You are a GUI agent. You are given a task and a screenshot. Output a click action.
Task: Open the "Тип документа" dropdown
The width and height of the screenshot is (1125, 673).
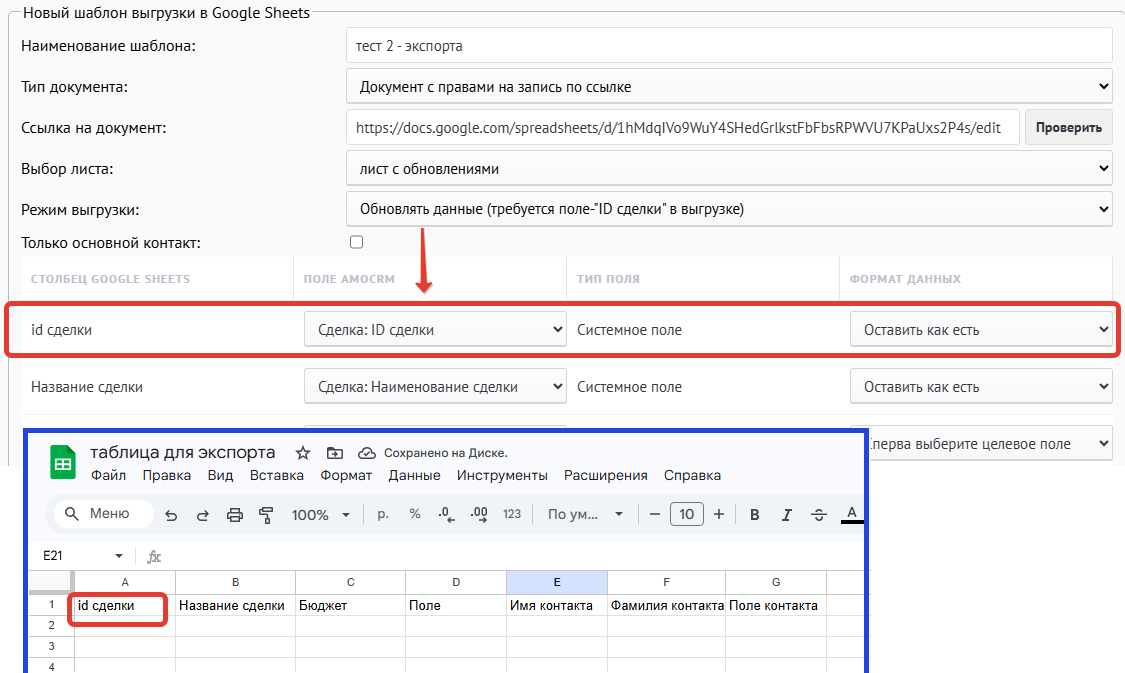click(x=729, y=87)
